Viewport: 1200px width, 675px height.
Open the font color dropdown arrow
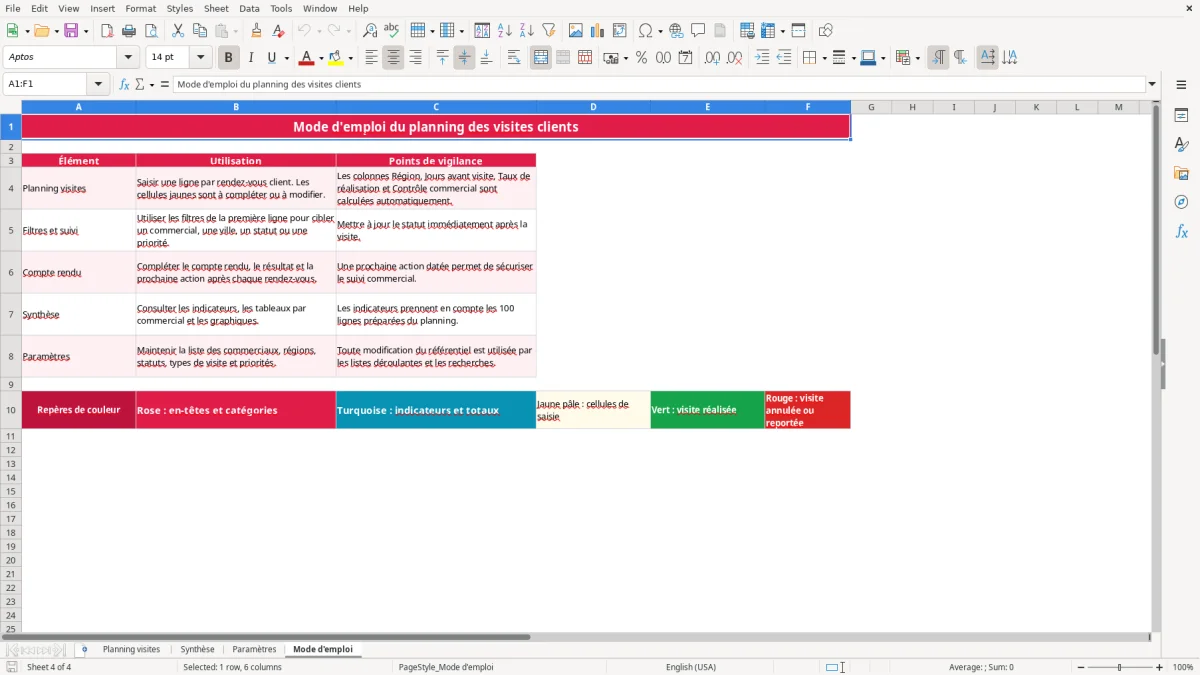pyautogui.click(x=321, y=58)
